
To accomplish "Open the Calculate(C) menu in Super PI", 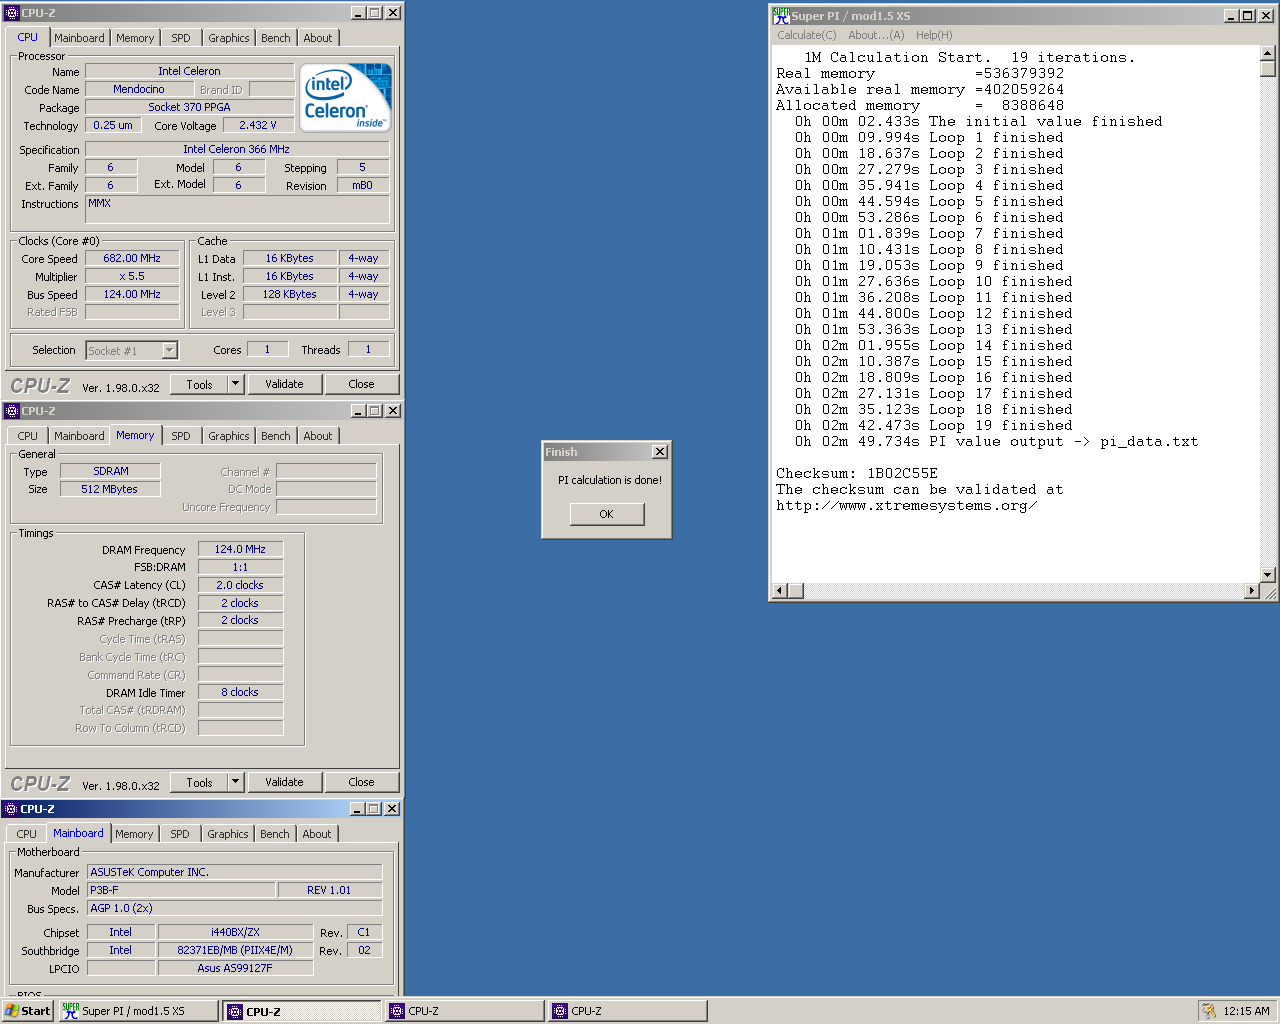I will point(806,35).
